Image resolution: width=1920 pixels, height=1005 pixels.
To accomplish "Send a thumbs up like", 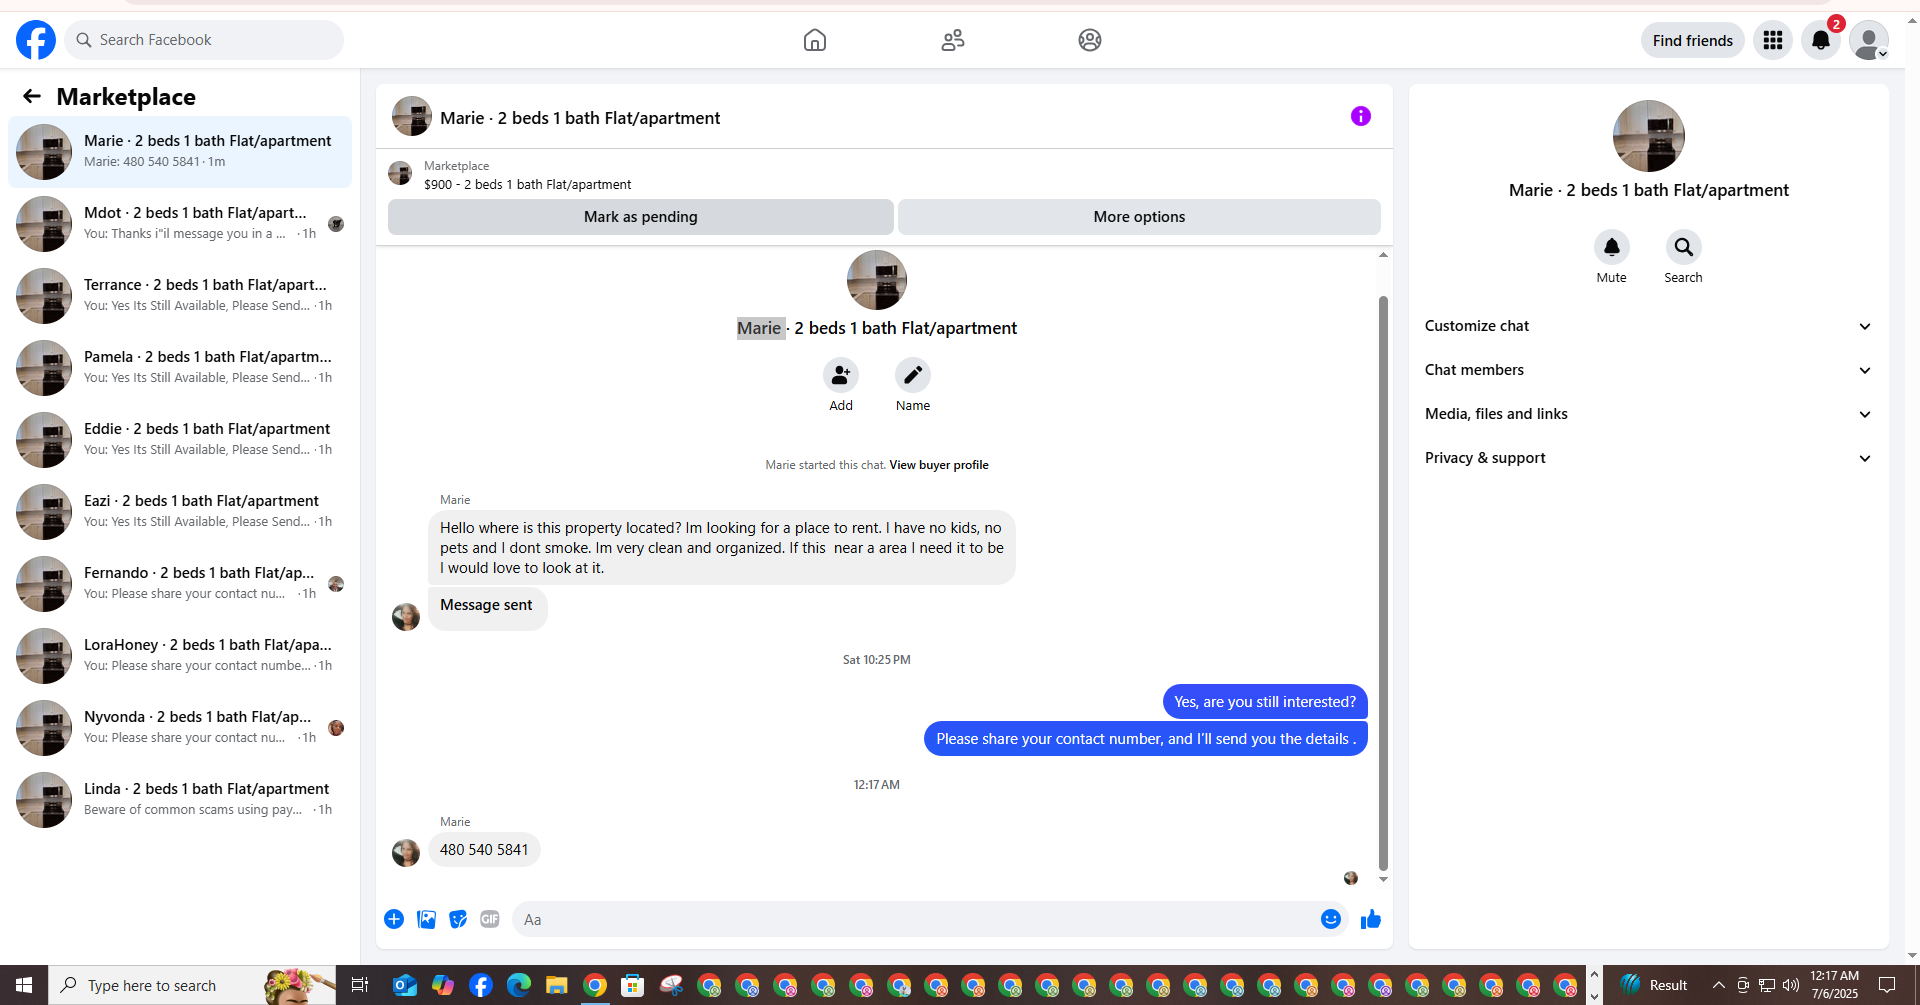I will coord(1371,919).
